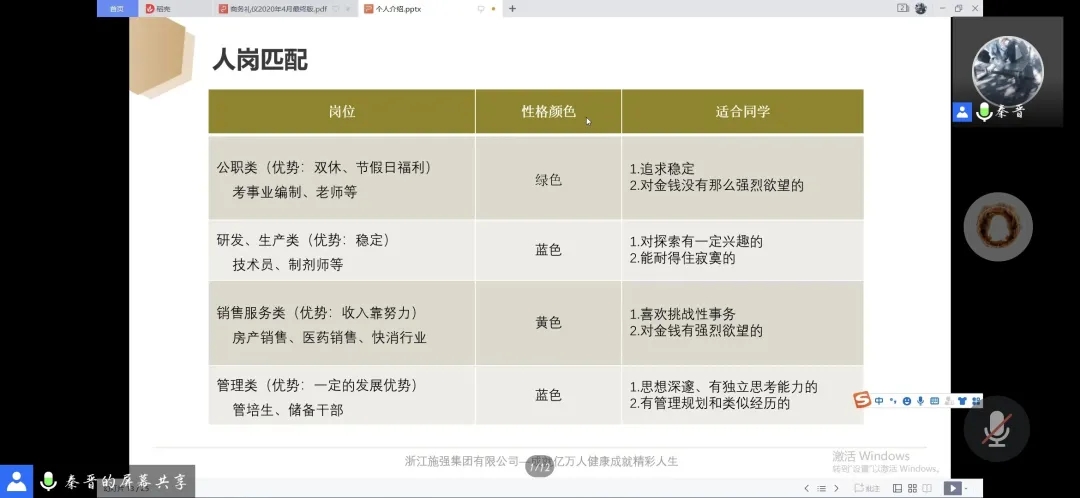Go to previous slide arrow

[x=808, y=488]
